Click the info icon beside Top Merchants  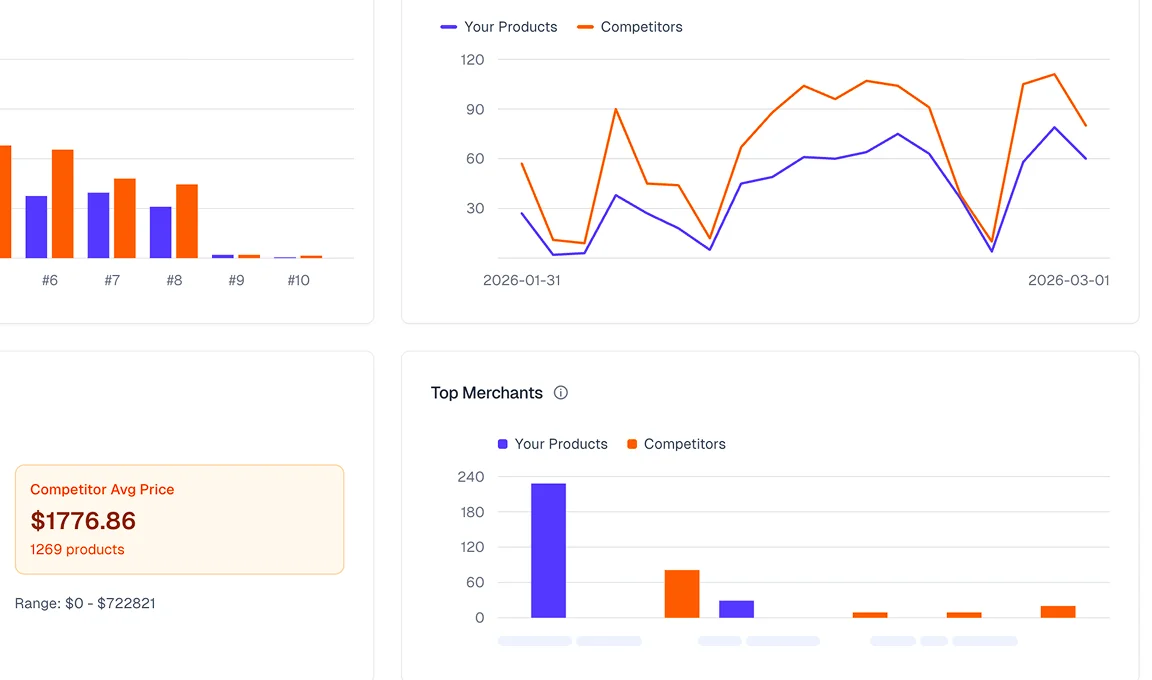(561, 393)
